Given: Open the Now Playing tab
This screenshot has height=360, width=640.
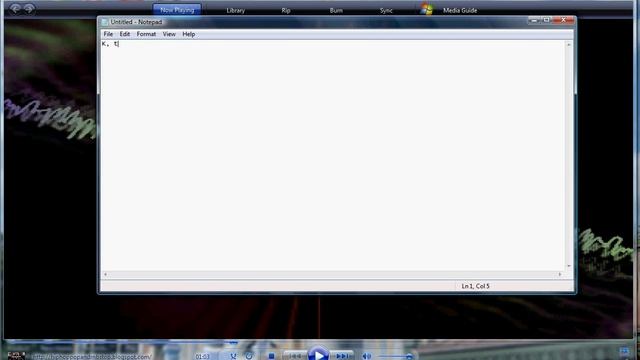Looking at the screenshot, I should pyautogui.click(x=177, y=10).
